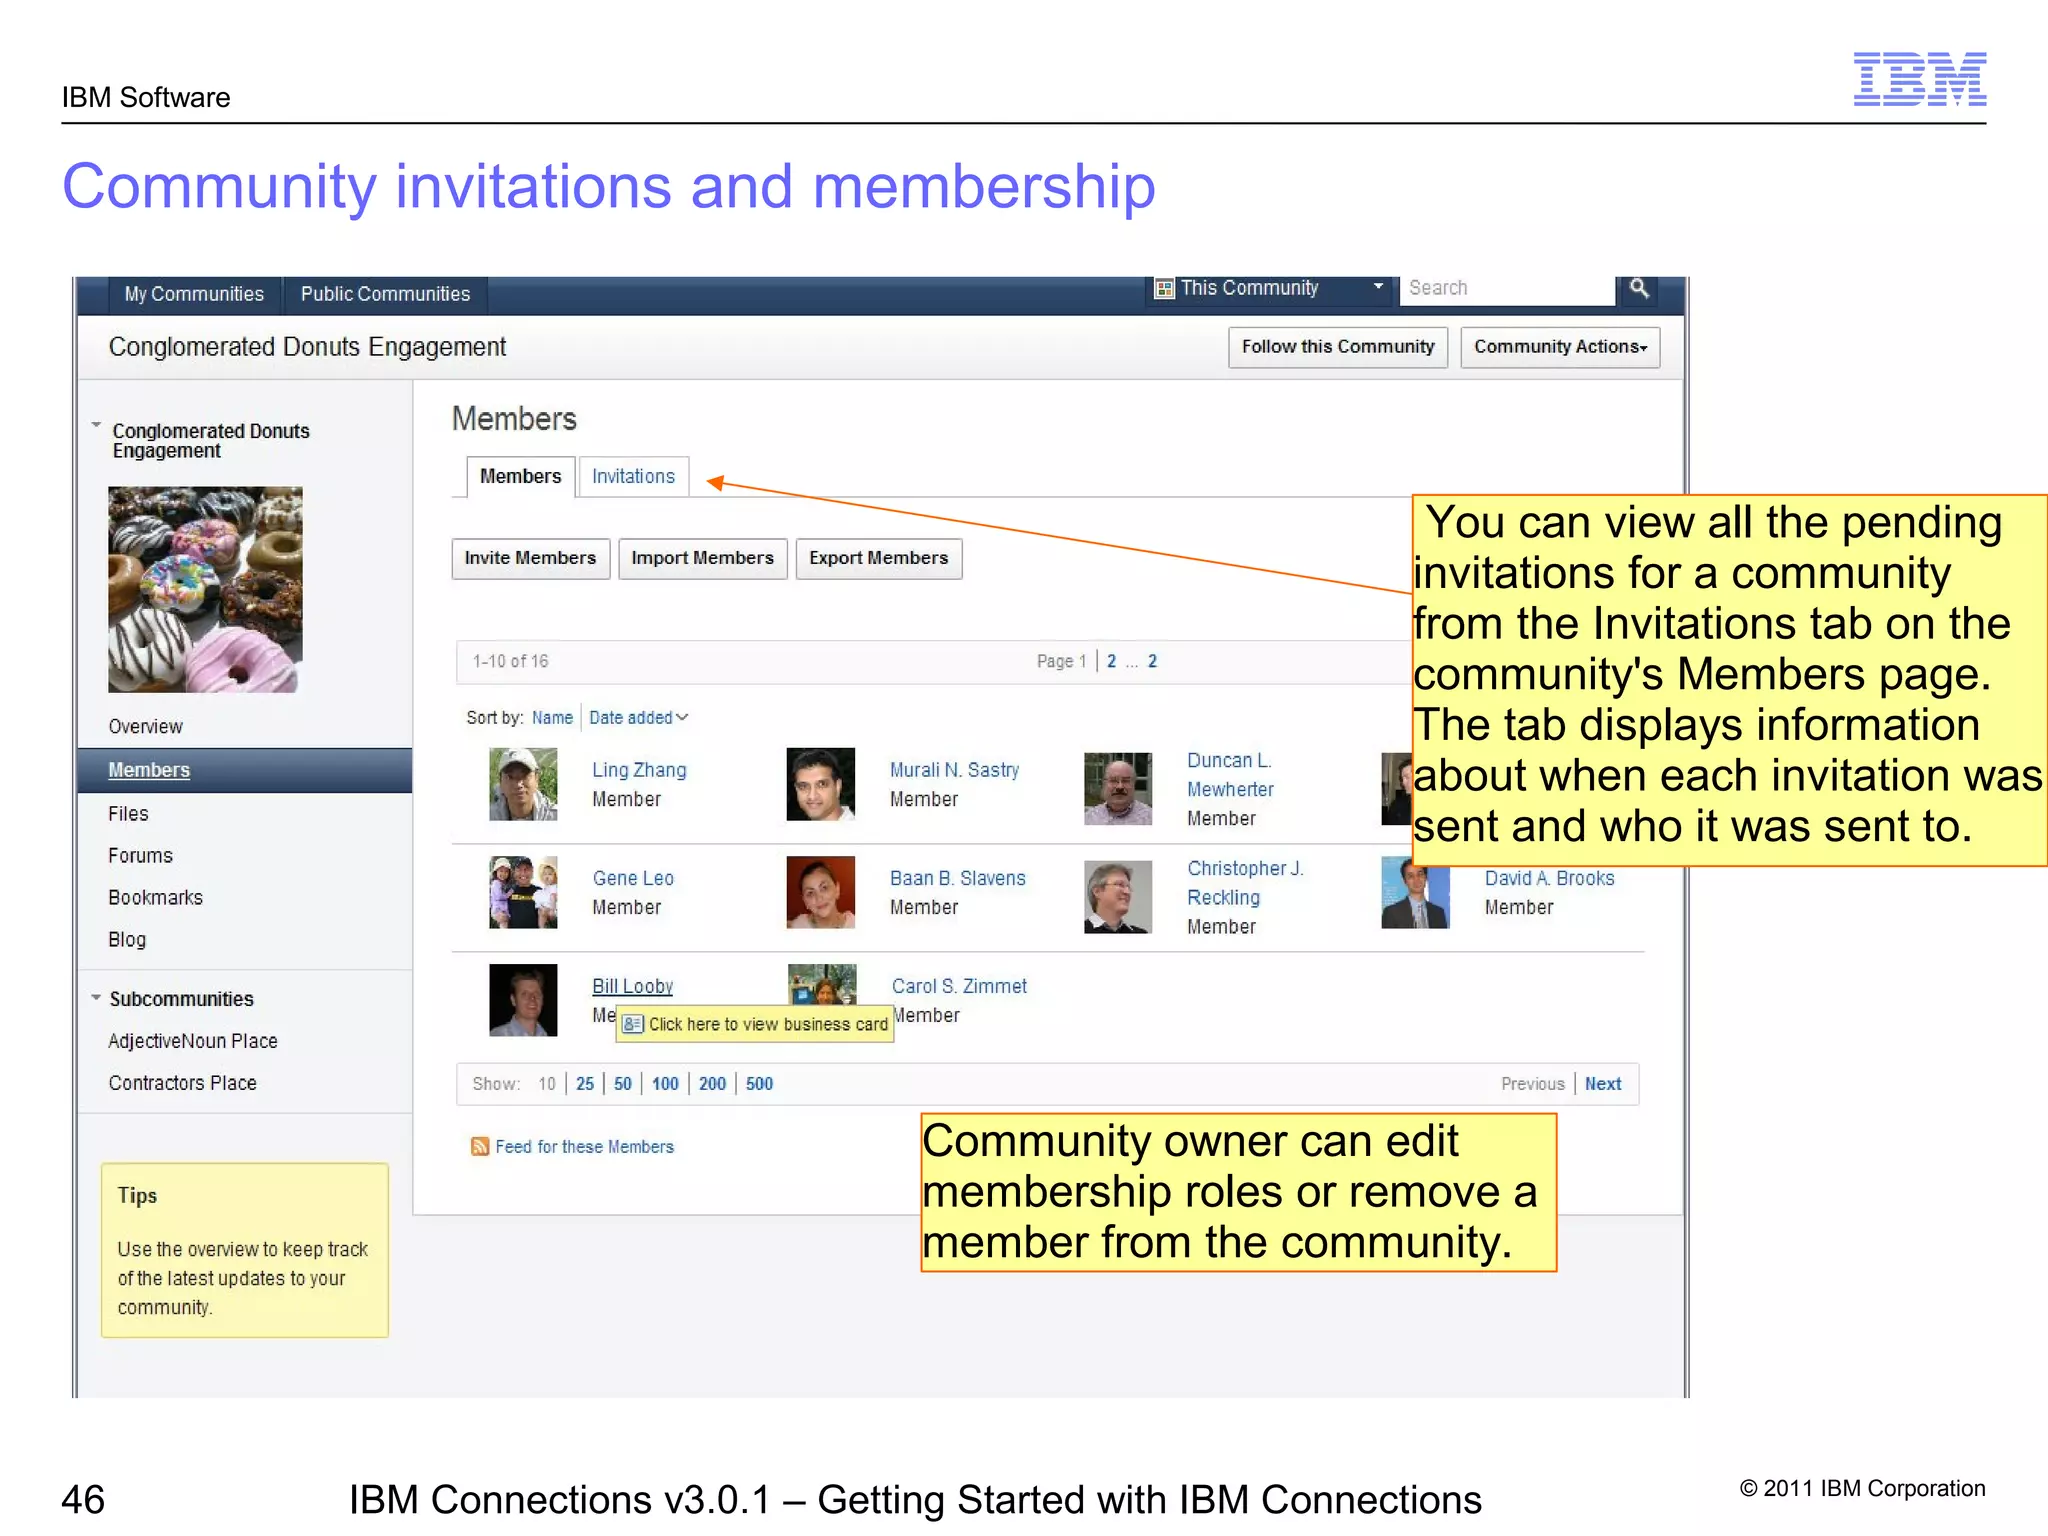The height and width of the screenshot is (1536, 2048).
Task: Collapse the Subcommunities section
Action: pyautogui.click(x=96, y=998)
